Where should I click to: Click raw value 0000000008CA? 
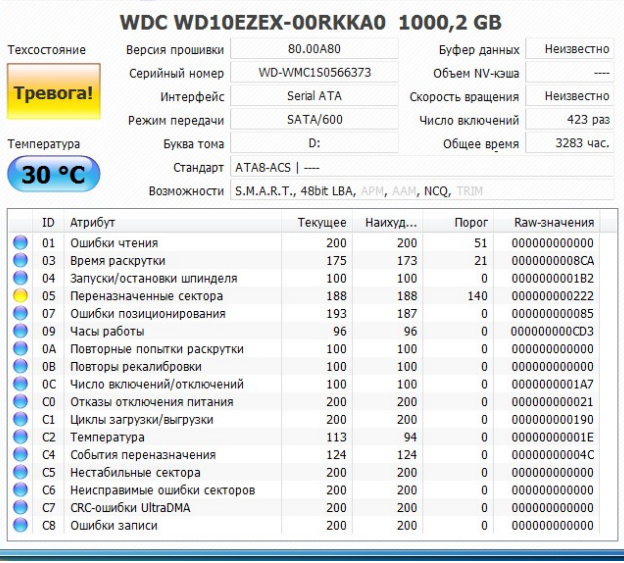(552, 261)
